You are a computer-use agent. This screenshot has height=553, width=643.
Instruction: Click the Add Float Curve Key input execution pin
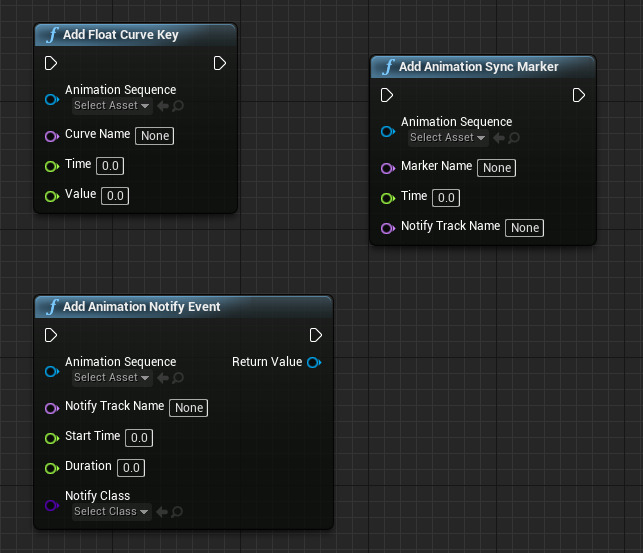51,64
